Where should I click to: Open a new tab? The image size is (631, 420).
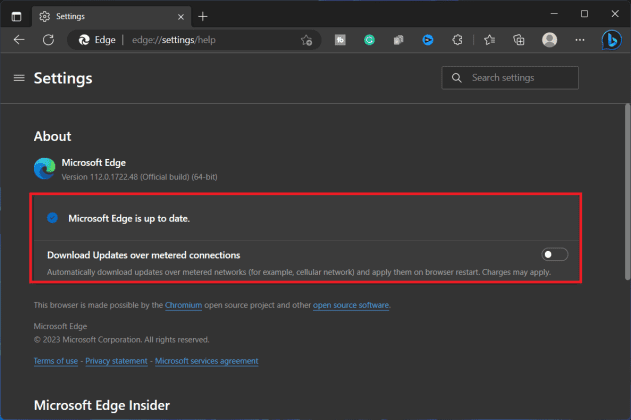[203, 16]
